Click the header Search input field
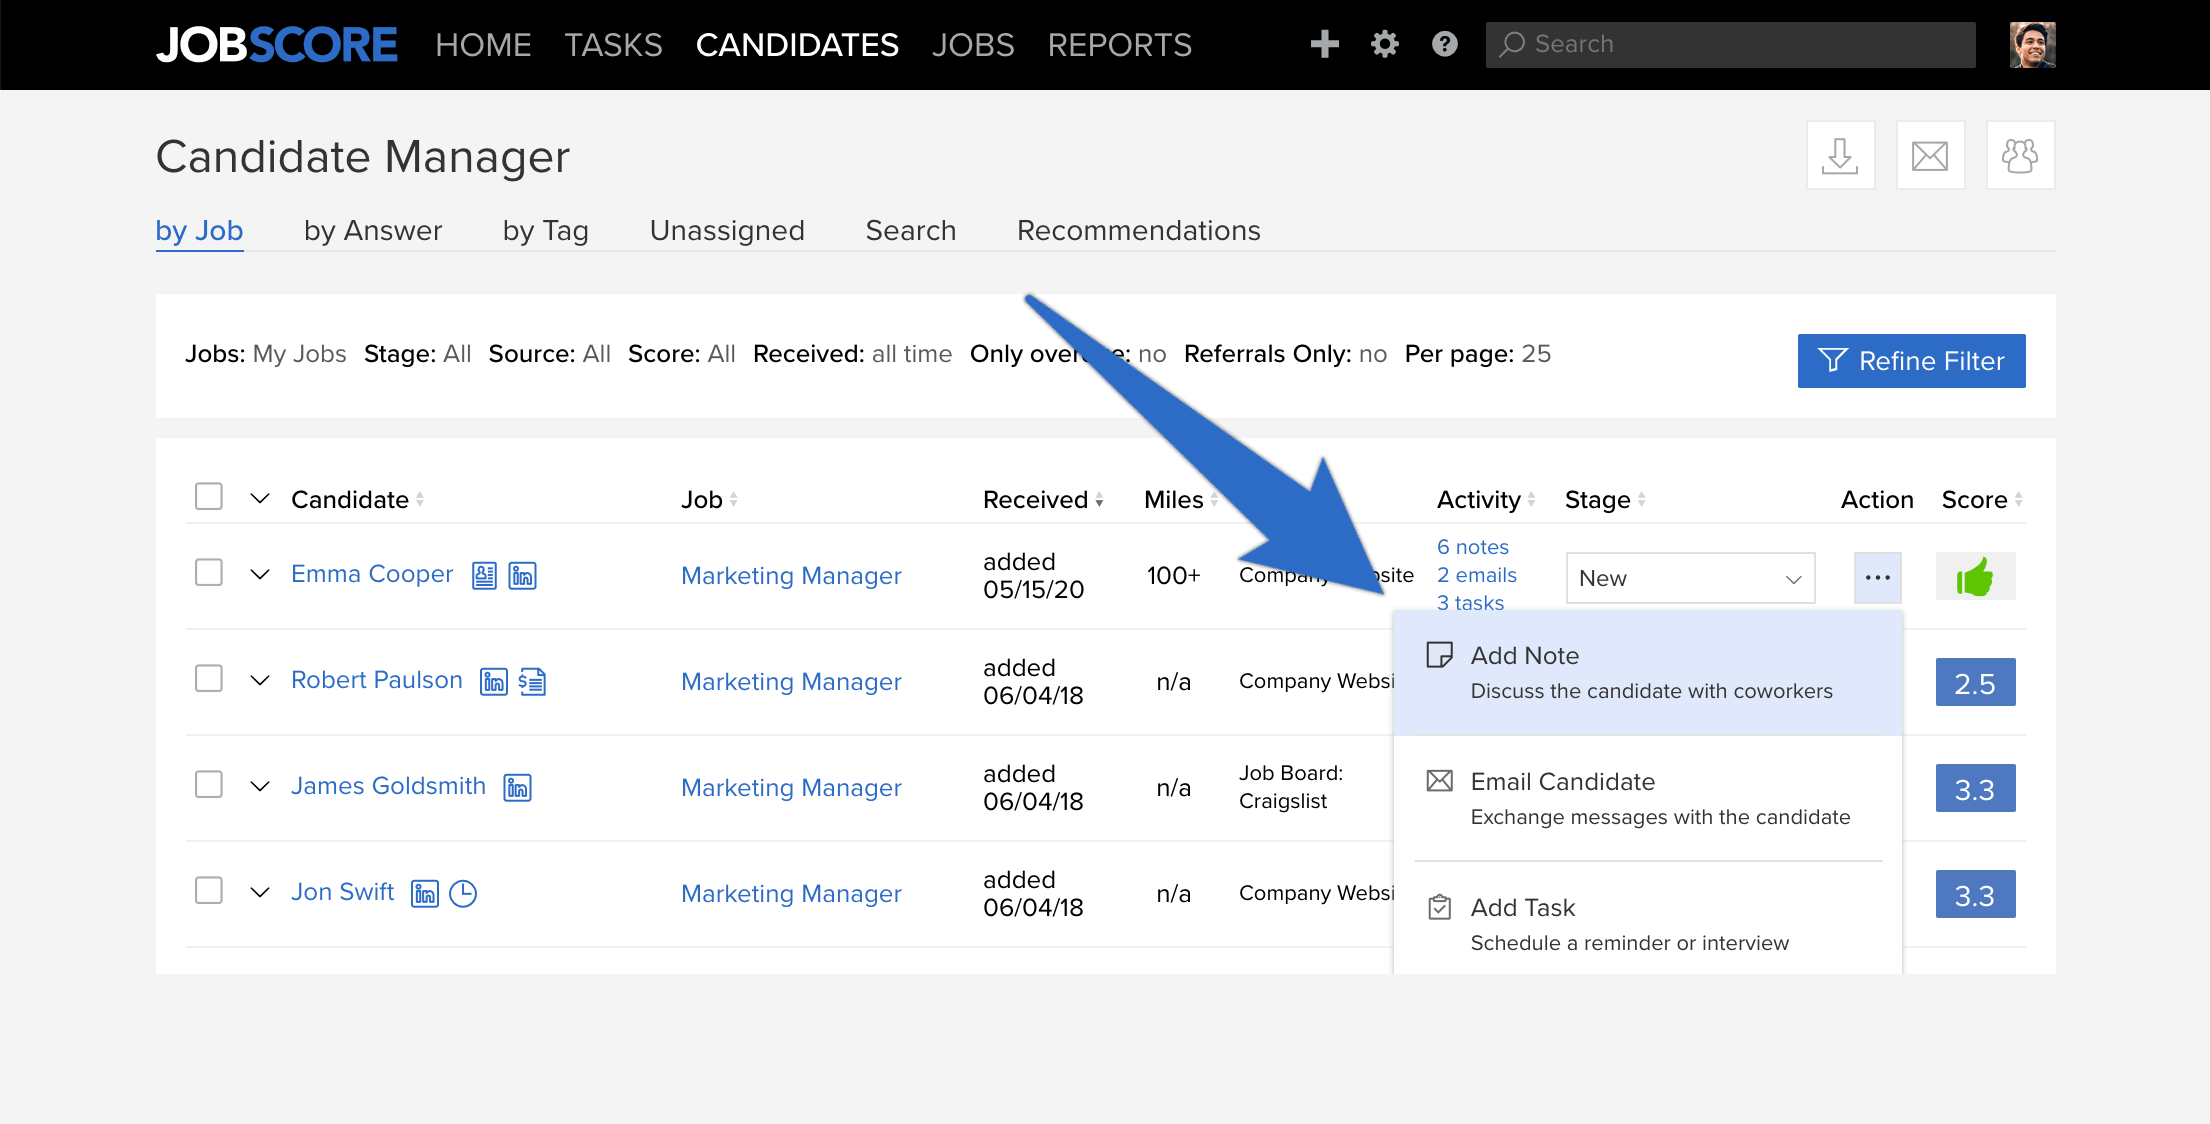The width and height of the screenshot is (2210, 1124). (1730, 44)
